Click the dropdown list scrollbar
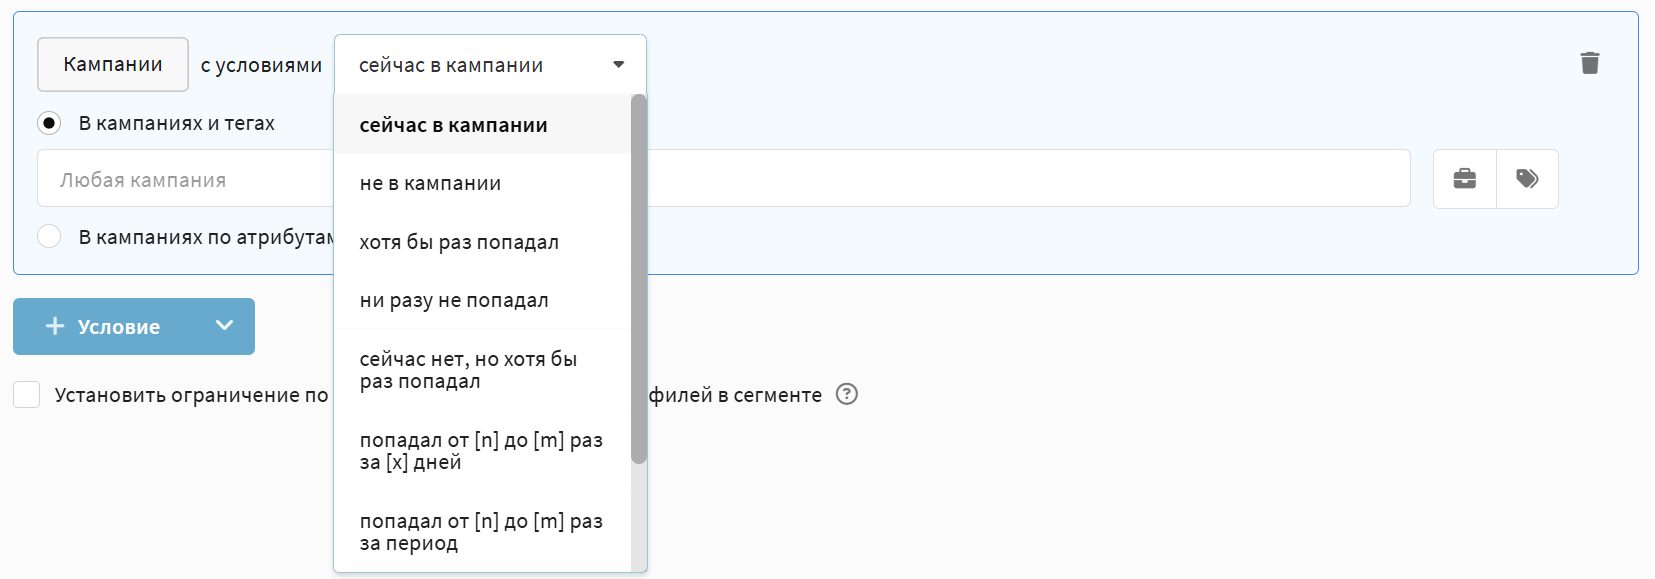 click(639, 280)
